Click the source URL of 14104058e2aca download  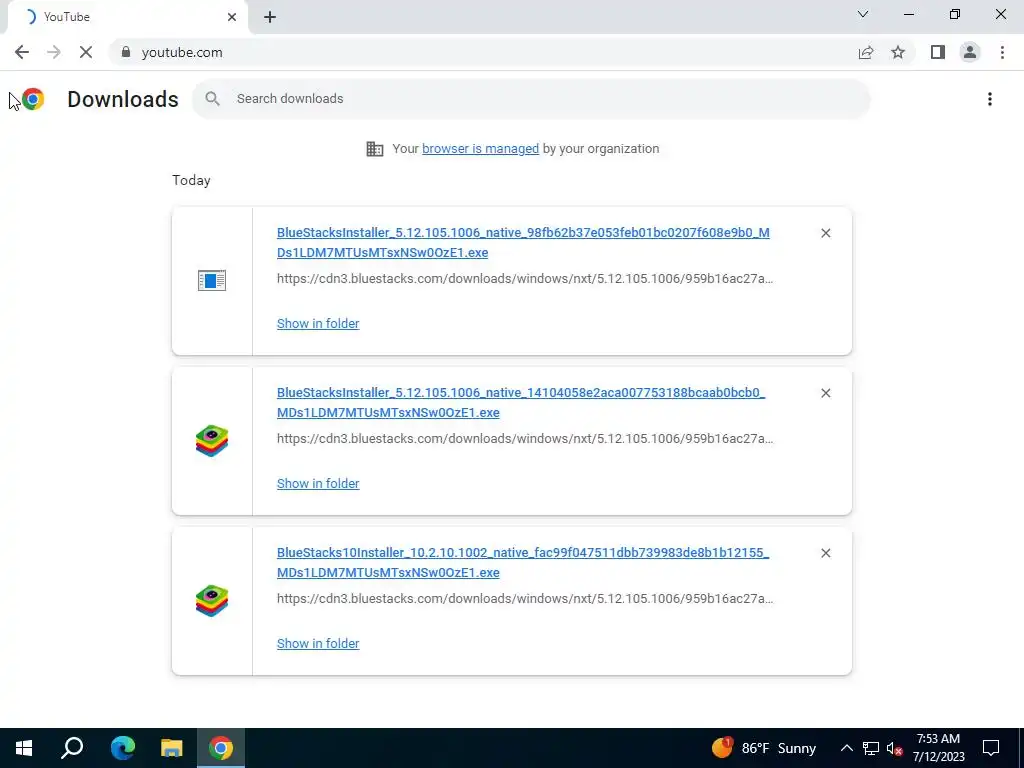pos(525,439)
